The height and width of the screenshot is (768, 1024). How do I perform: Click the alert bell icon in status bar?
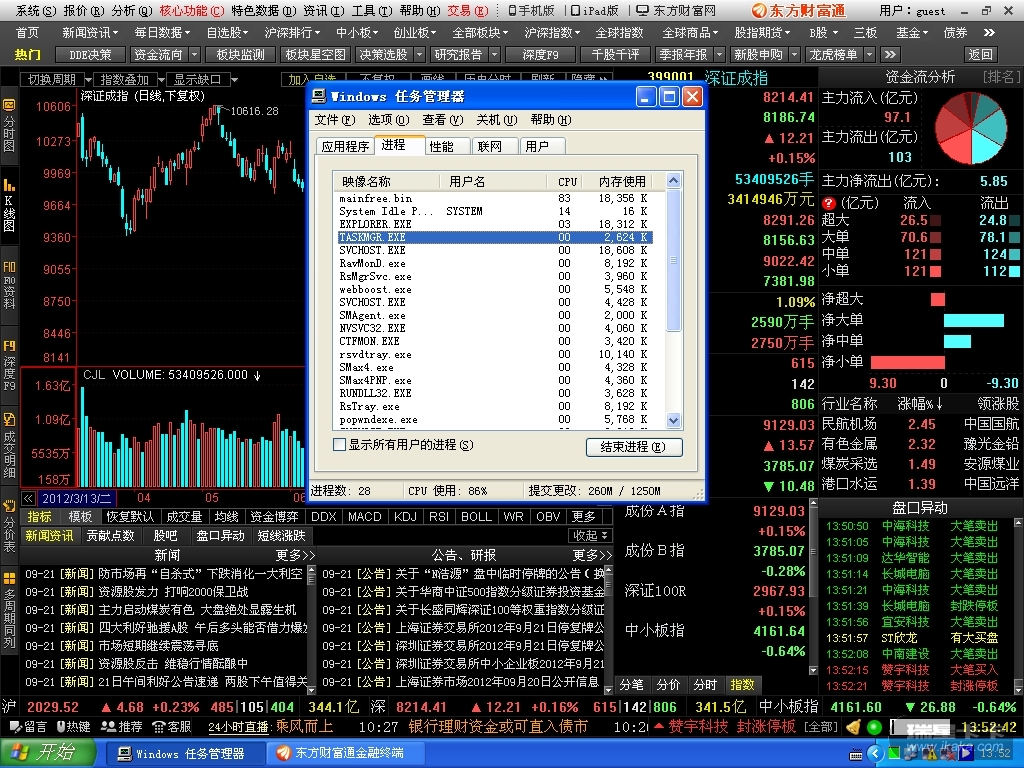coord(853,726)
